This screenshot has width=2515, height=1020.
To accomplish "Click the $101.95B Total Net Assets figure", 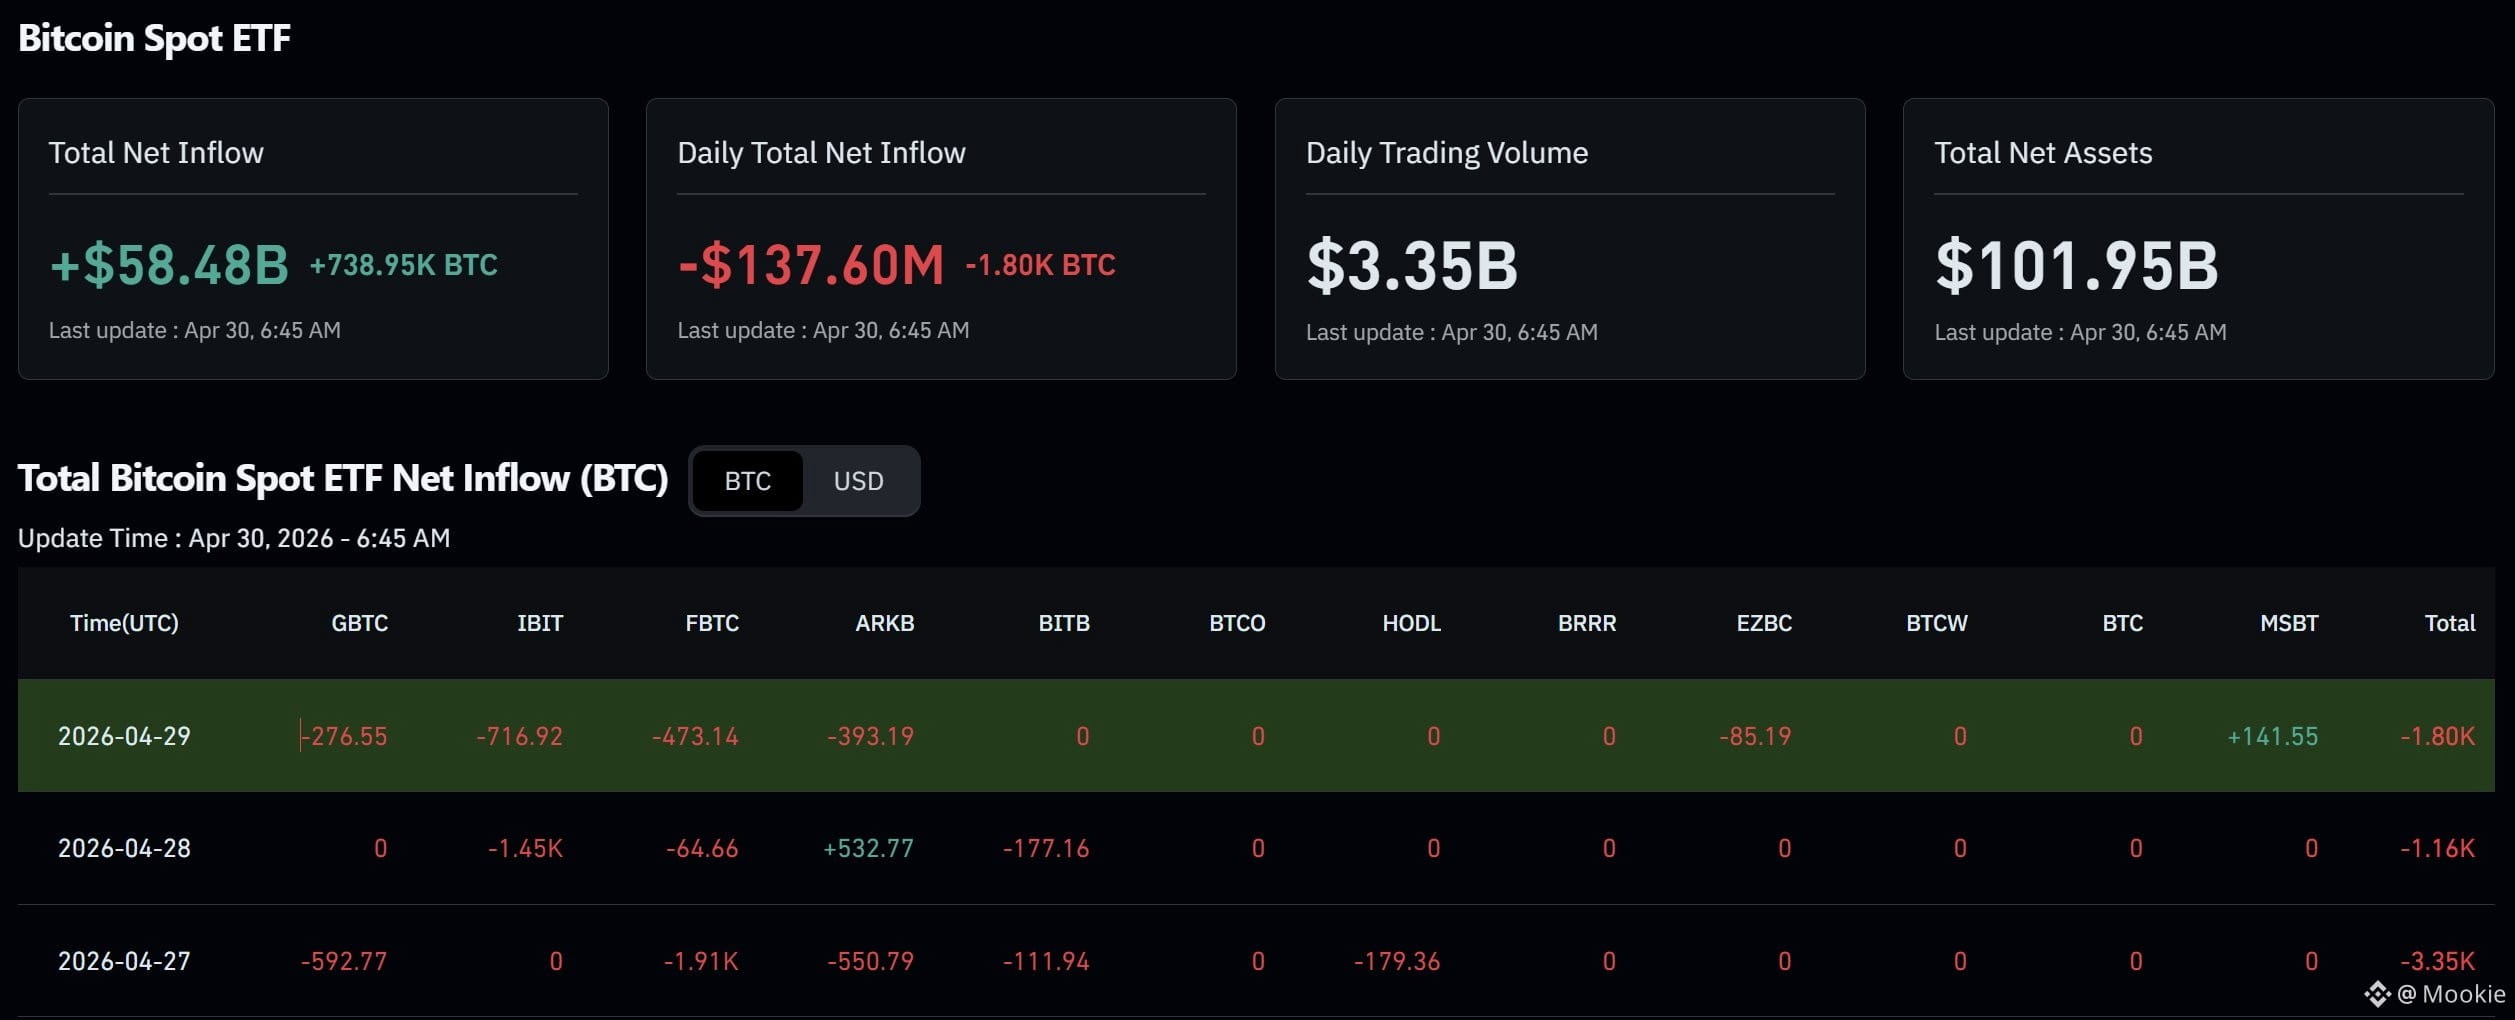I will pyautogui.click(x=2077, y=266).
